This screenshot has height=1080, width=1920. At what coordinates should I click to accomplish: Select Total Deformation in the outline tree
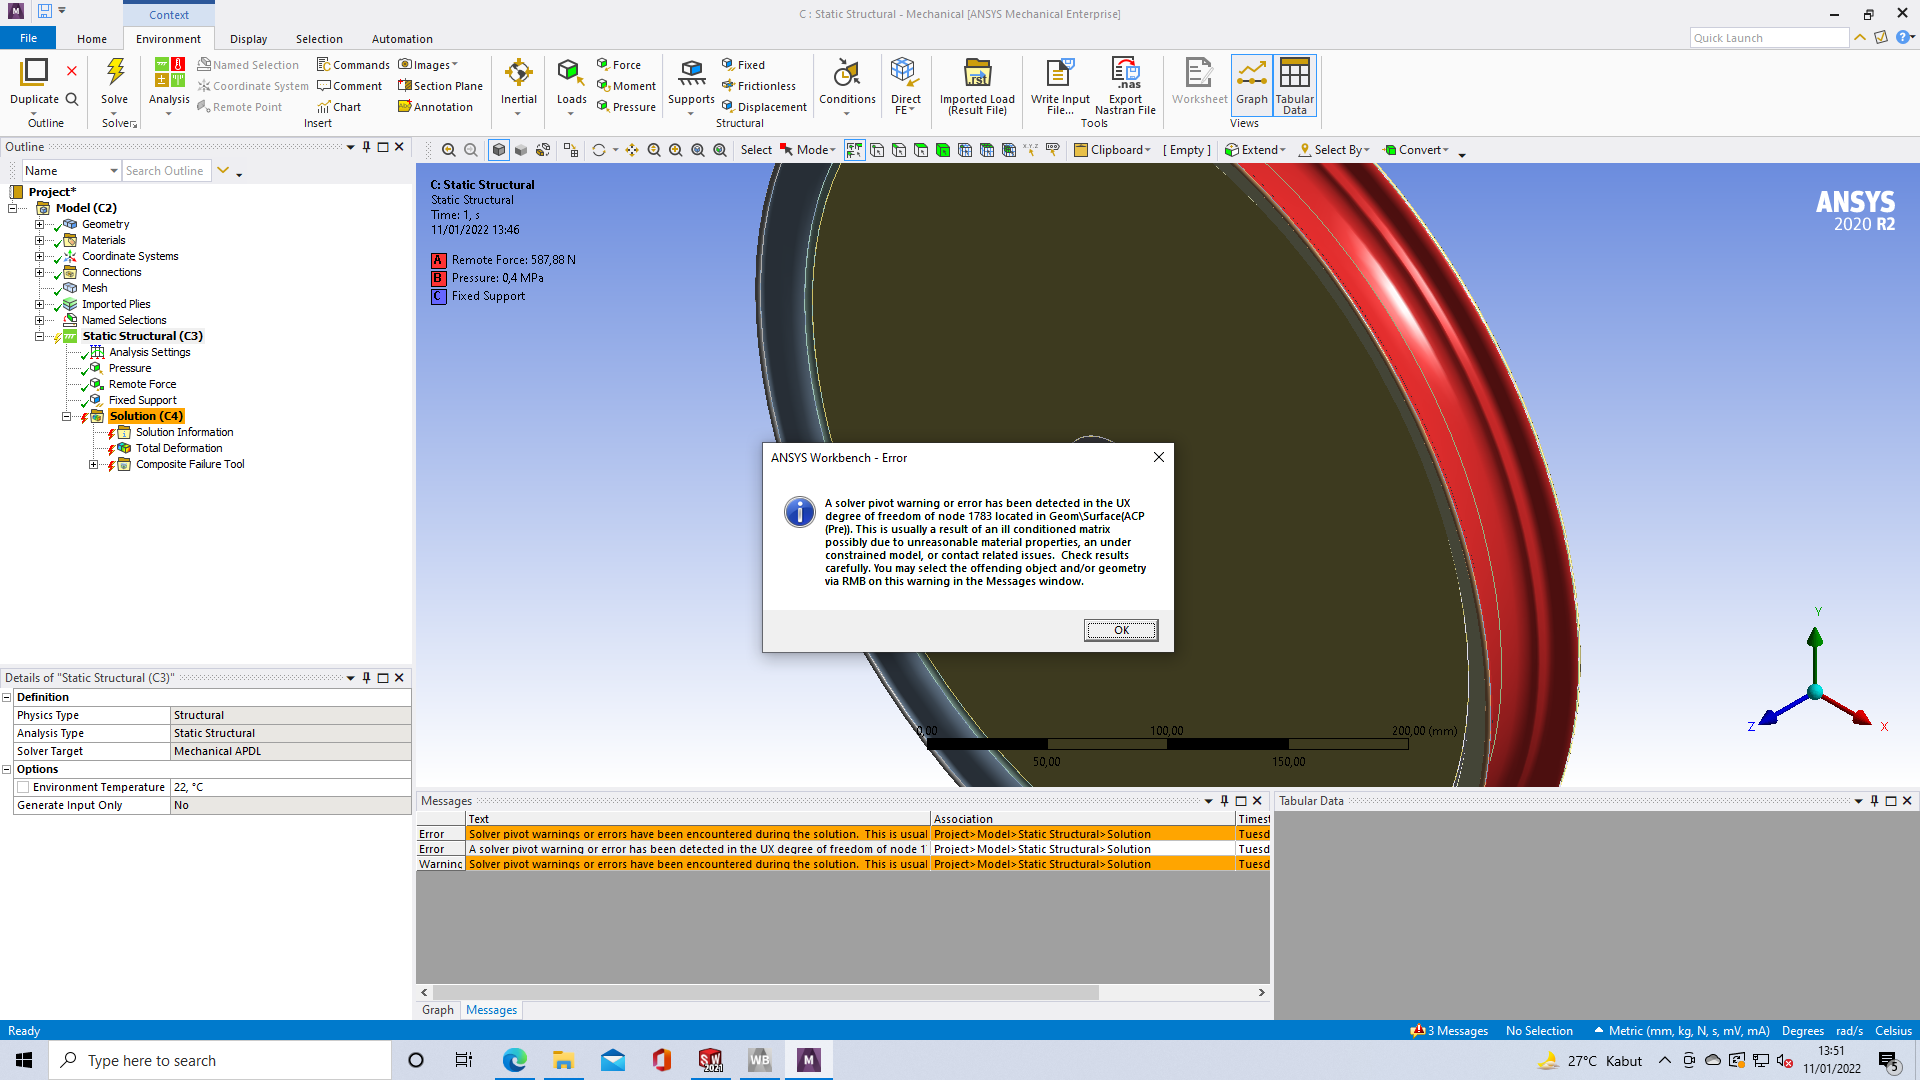coord(179,449)
